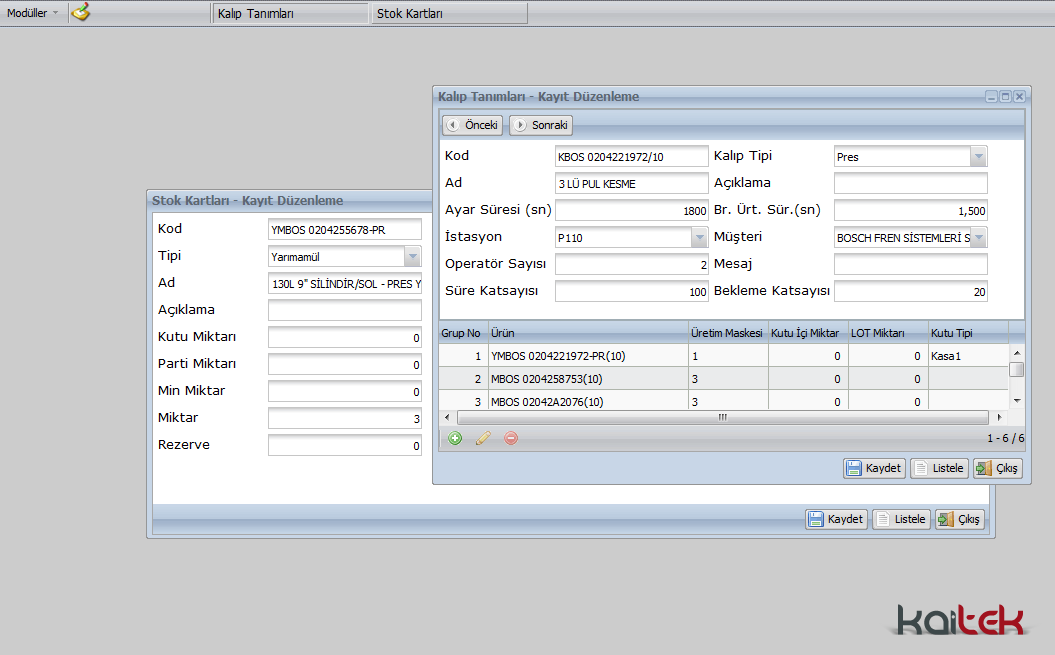Go to next record with Sonraki

(541, 125)
